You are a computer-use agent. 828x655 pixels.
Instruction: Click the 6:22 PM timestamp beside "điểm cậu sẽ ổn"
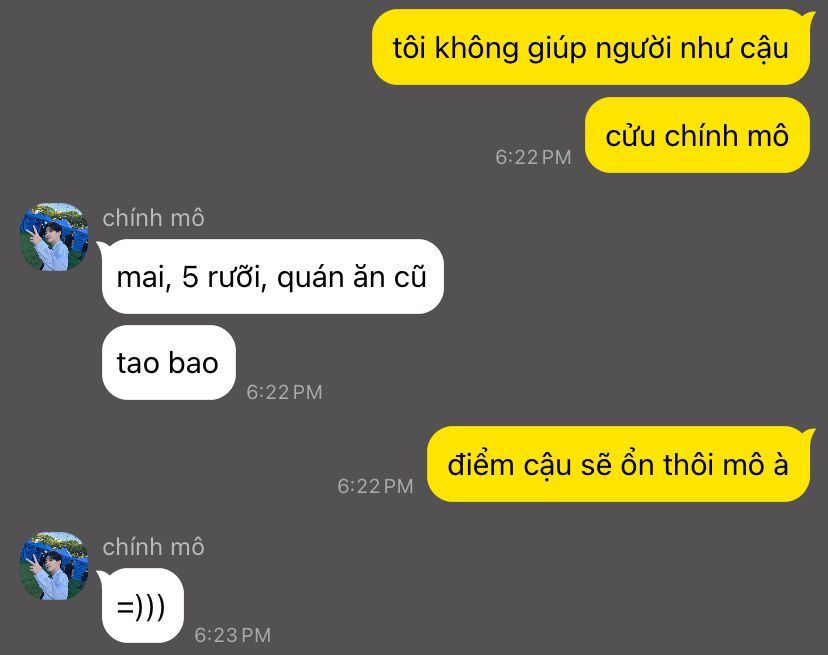(x=375, y=486)
